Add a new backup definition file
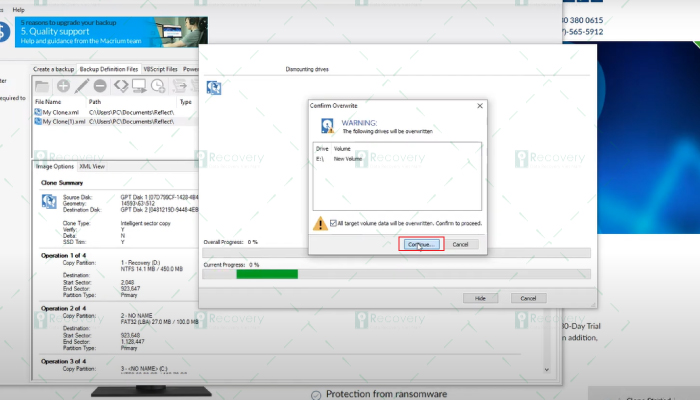The width and height of the screenshot is (700, 400). coord(63,86)
